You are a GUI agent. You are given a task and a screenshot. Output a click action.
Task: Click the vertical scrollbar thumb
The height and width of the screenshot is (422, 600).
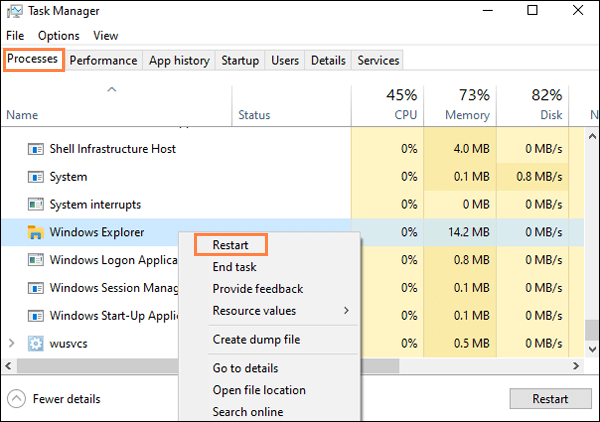click(592, 330)
